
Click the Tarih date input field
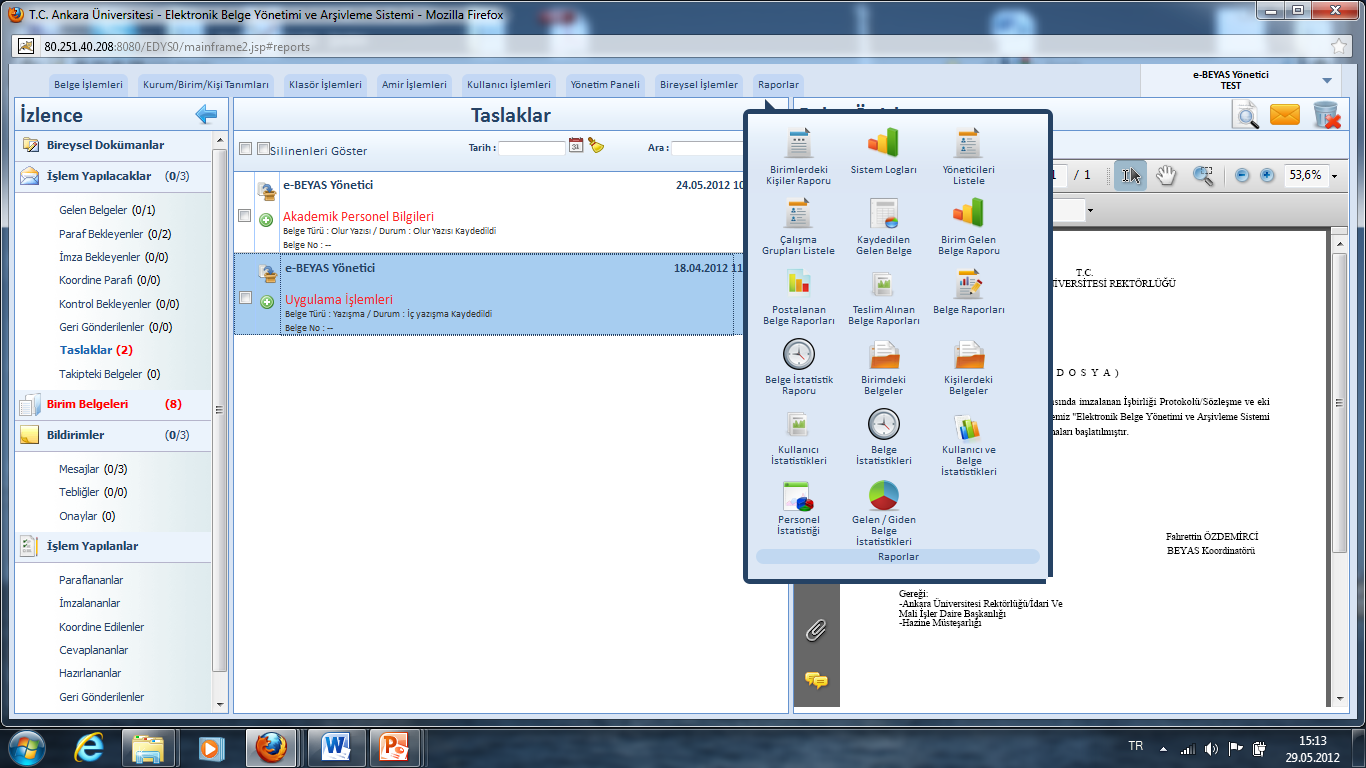click(x=531, y=148)
